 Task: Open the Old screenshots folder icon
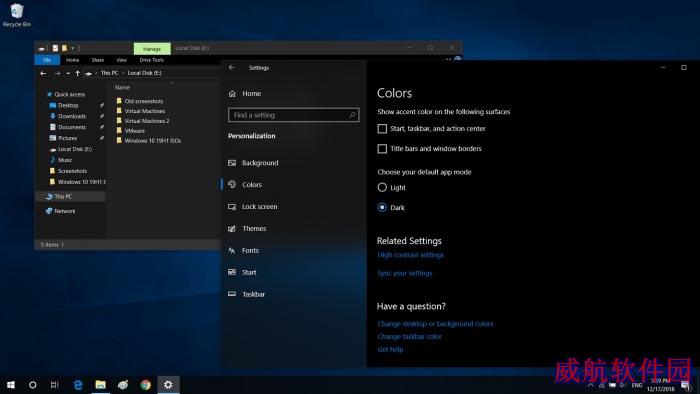[119, 101]
